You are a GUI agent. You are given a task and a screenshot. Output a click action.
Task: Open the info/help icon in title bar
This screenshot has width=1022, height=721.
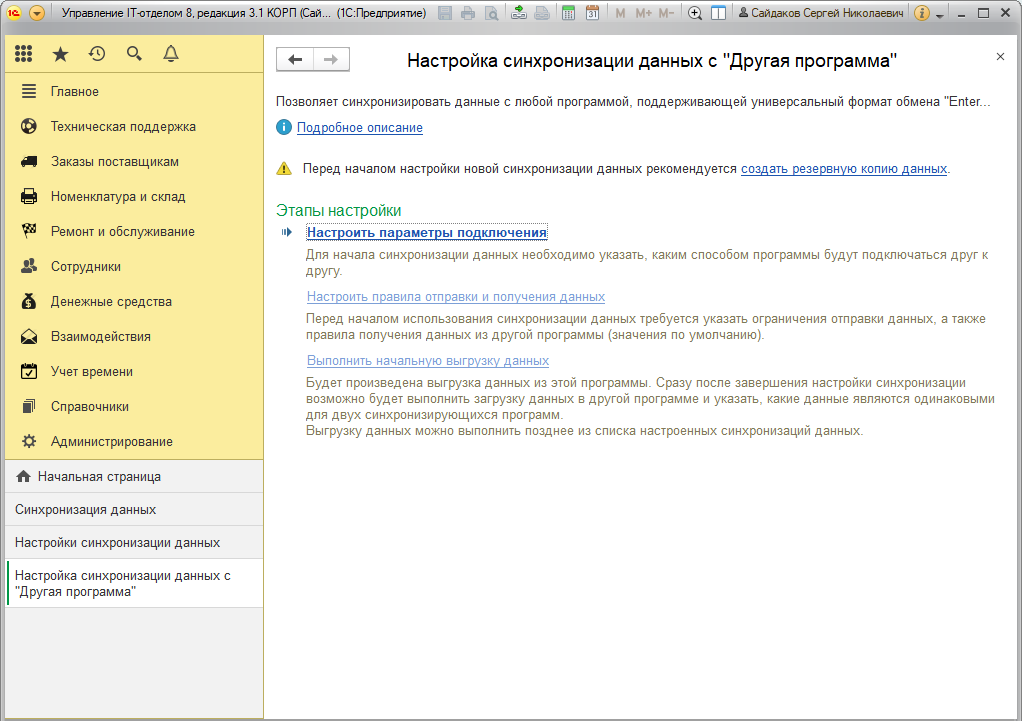tap(922, 13)
